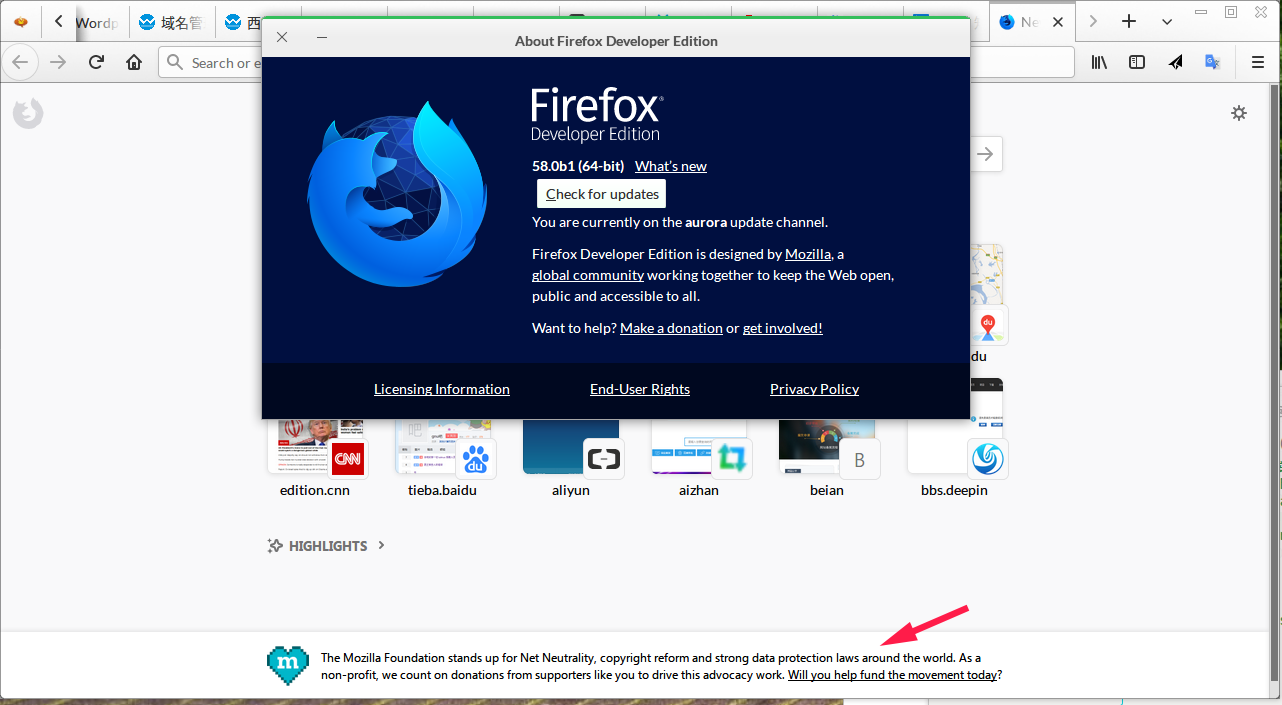Open the edition.cnn top site
The height and width of the screenshot is (705, 1282).
coord(315,460)
